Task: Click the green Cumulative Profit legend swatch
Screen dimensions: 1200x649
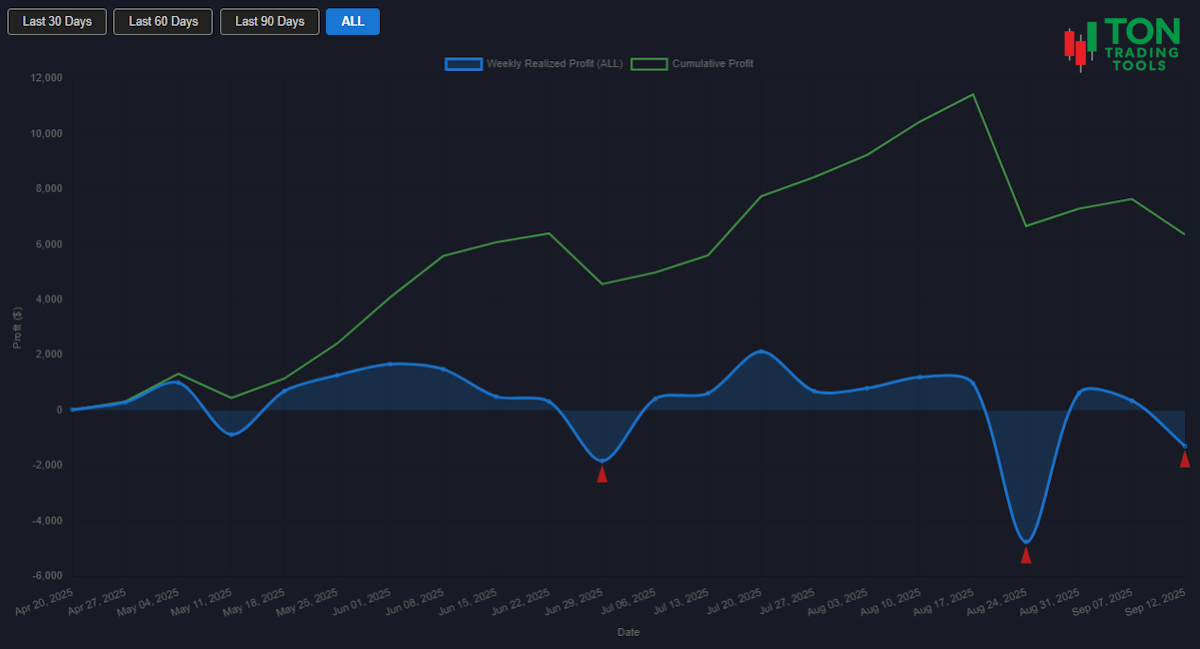Action: [649, 64]
